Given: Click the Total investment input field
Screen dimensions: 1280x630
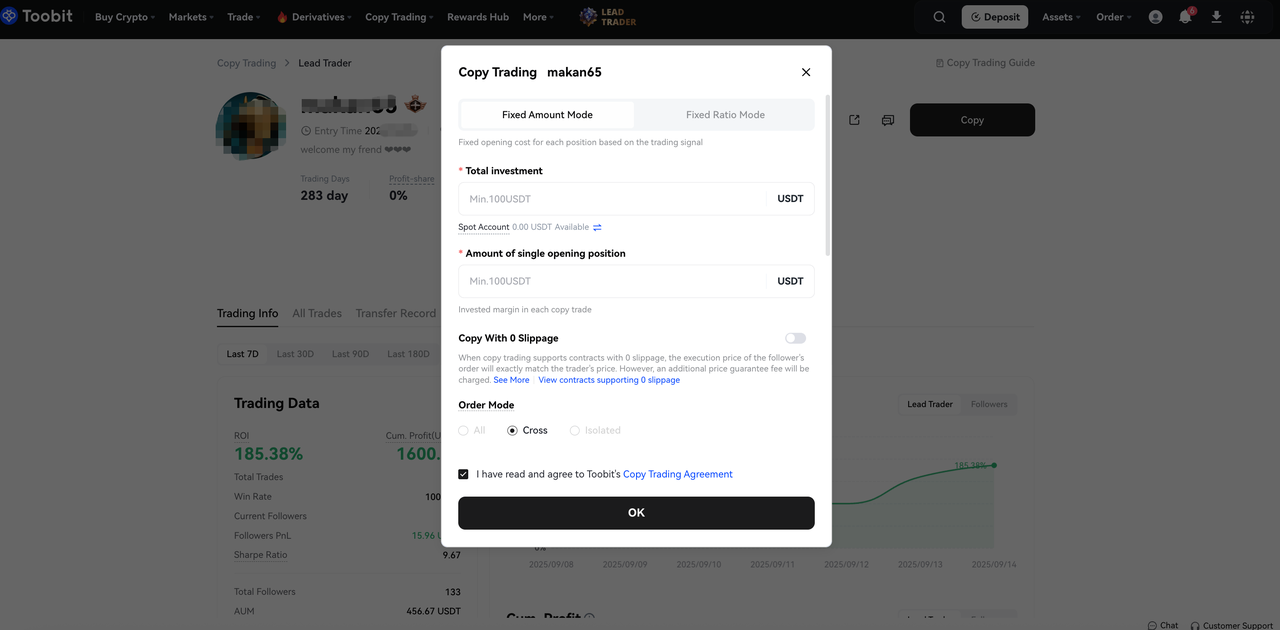Looking at the screenshot, I should (x=612, y=199).
